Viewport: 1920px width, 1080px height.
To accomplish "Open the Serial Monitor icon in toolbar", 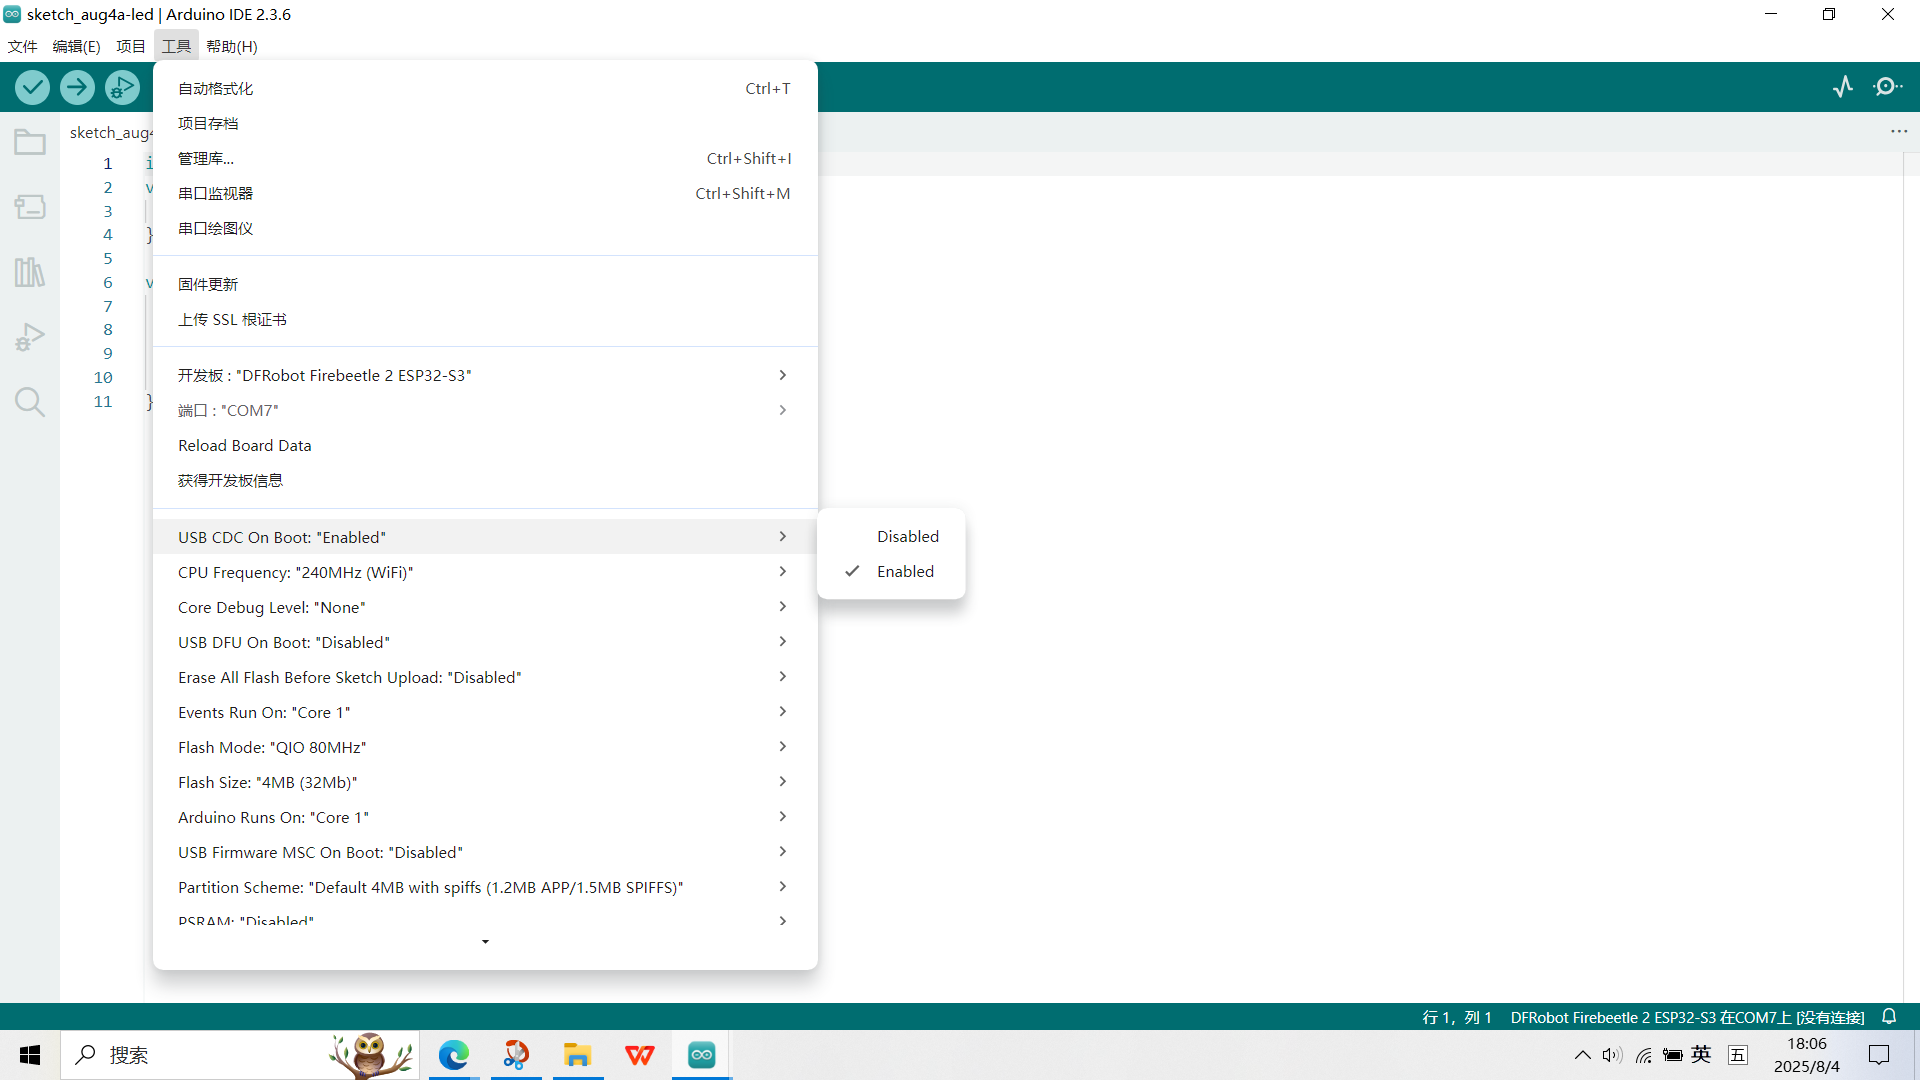I will click(1888, 87).
